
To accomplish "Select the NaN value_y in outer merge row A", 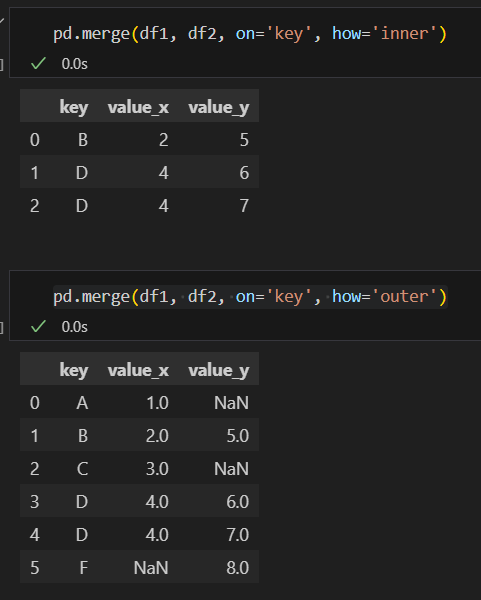I will (x=232, y=403).
